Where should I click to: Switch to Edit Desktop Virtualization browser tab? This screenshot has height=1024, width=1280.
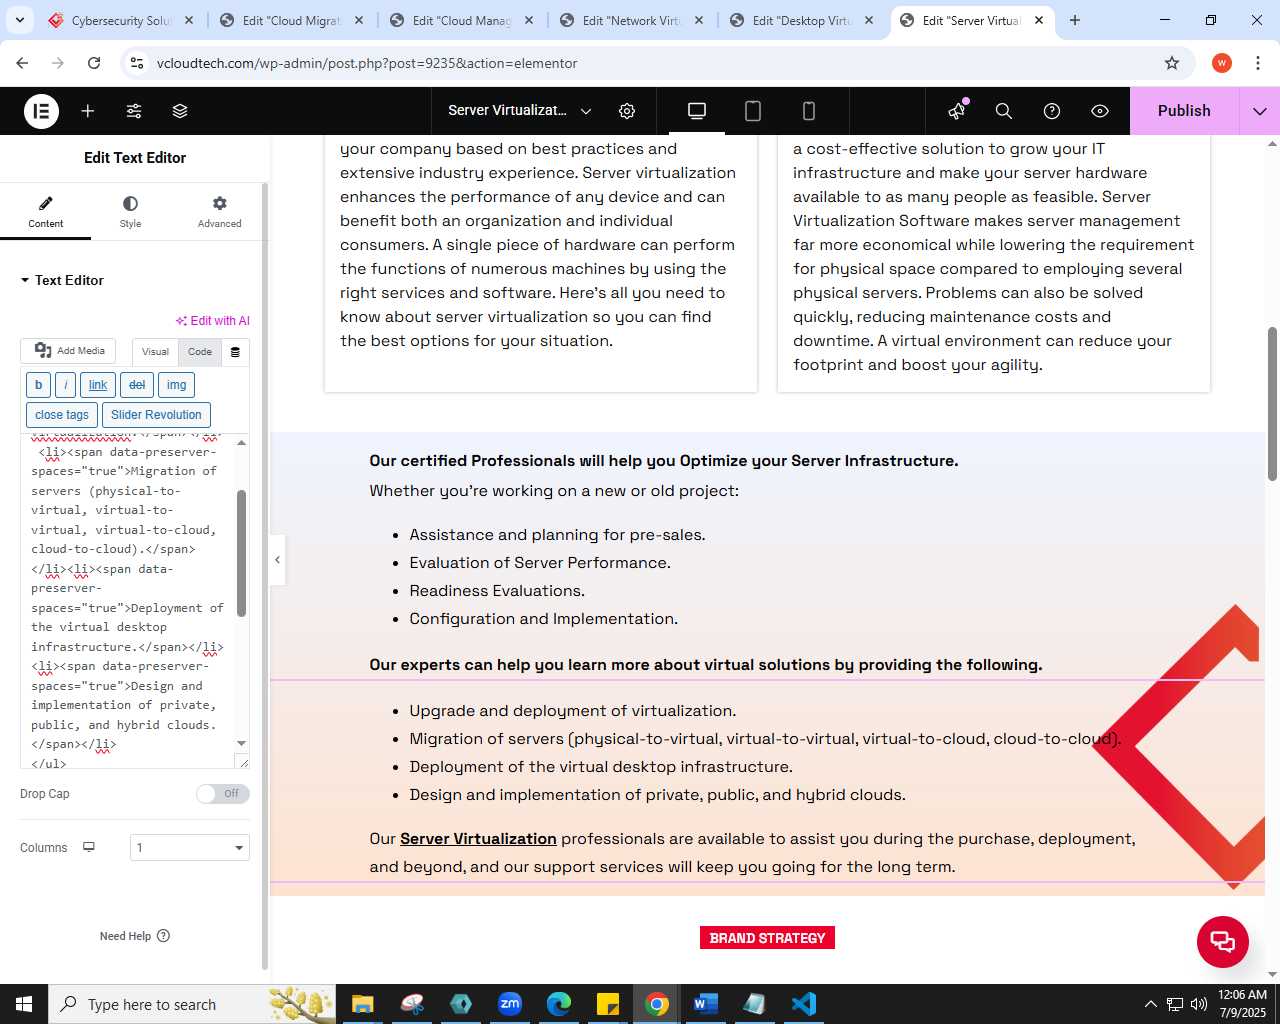click(802, 20)
